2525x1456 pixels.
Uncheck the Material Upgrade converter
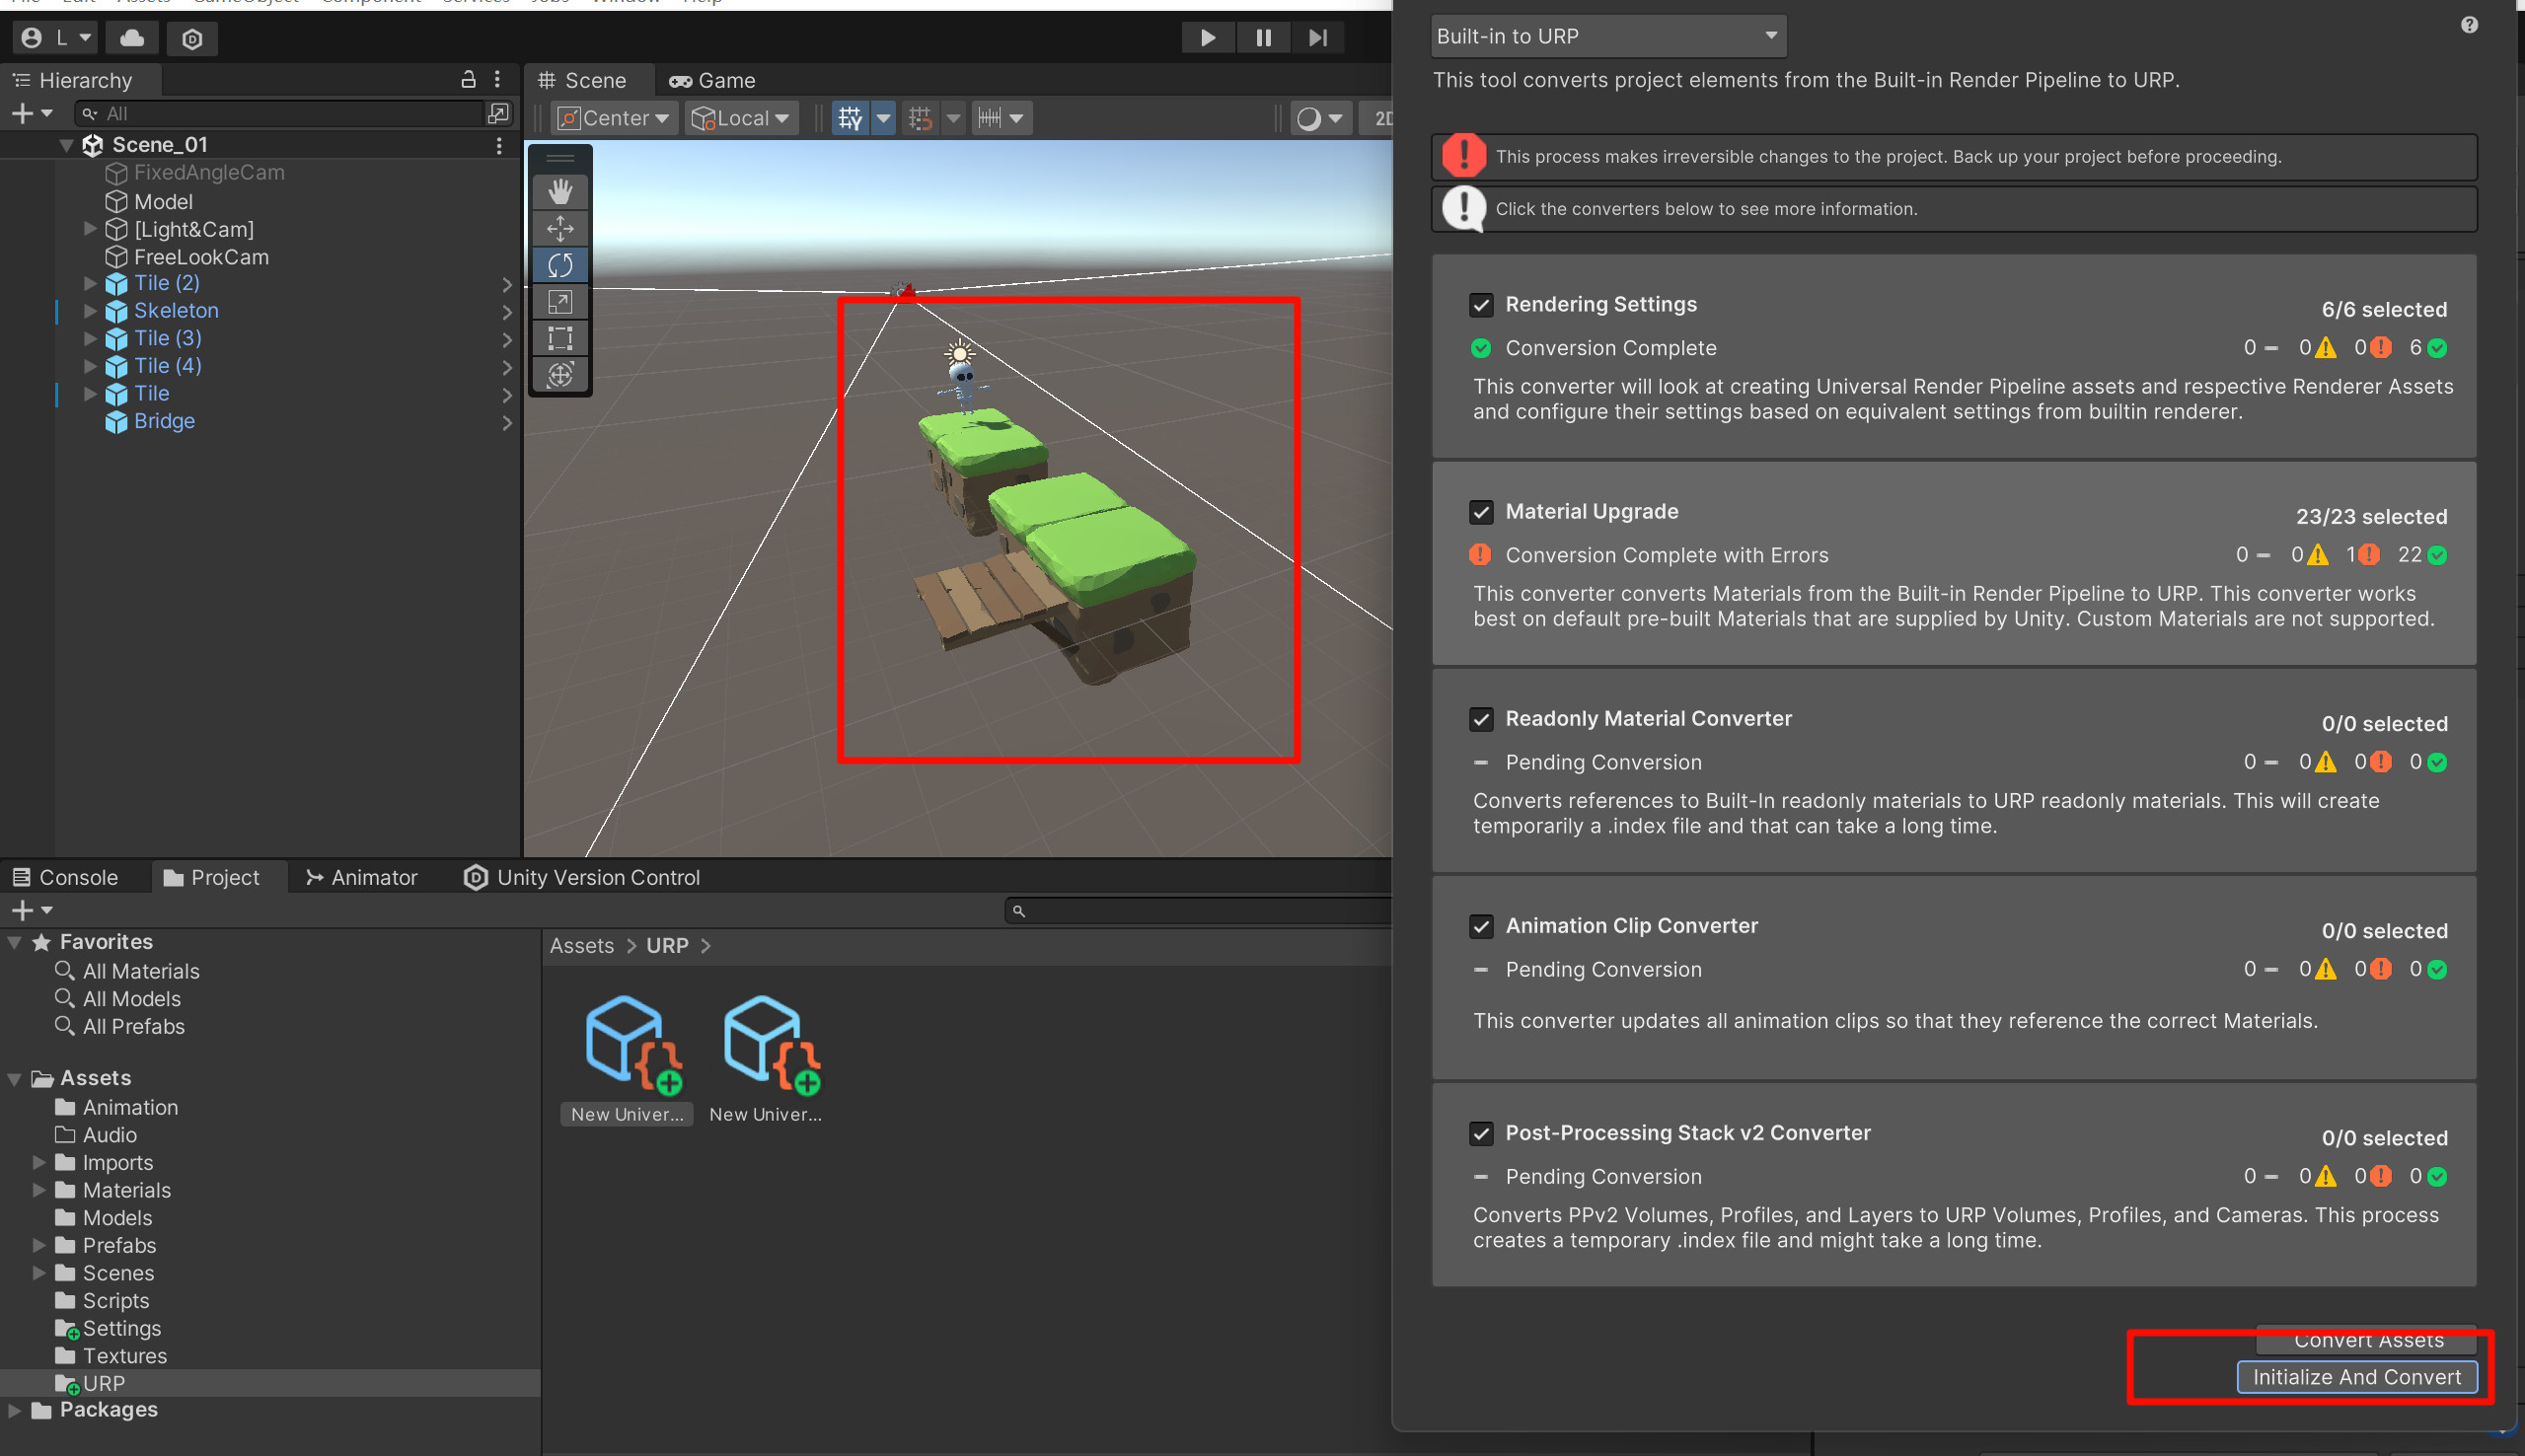pyautogui.click(x=1481, y=511)
